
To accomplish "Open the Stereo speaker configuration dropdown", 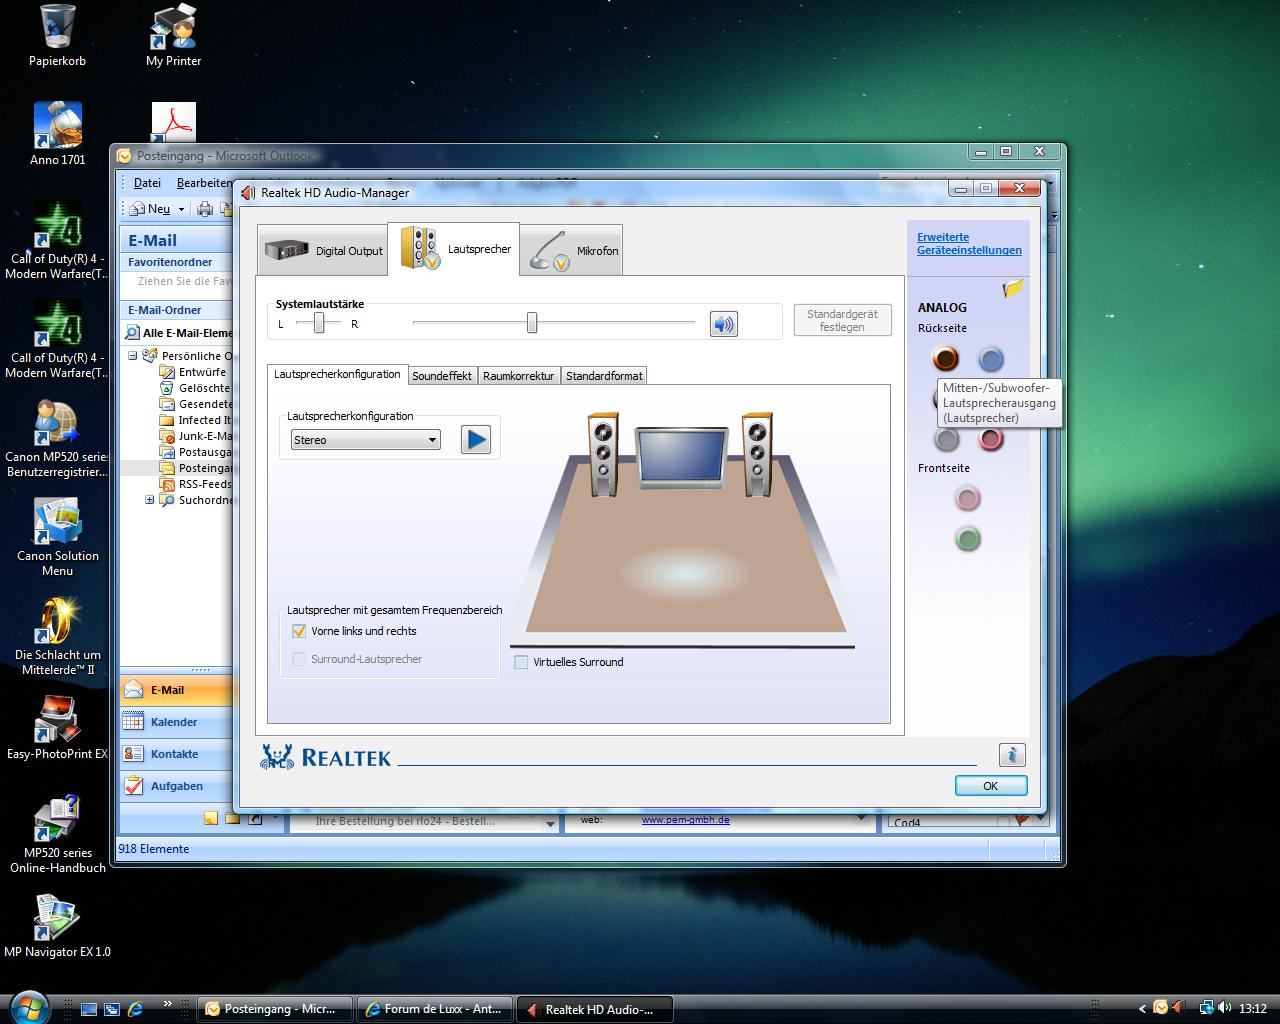I will tap(365, 440).
